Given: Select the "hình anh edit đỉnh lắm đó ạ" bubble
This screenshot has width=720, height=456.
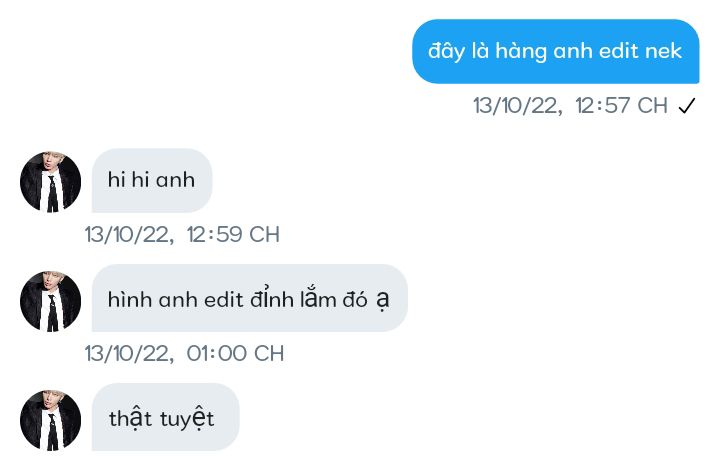Looking at the screenshot, I should pyautogui.click(x=250, y=298).
